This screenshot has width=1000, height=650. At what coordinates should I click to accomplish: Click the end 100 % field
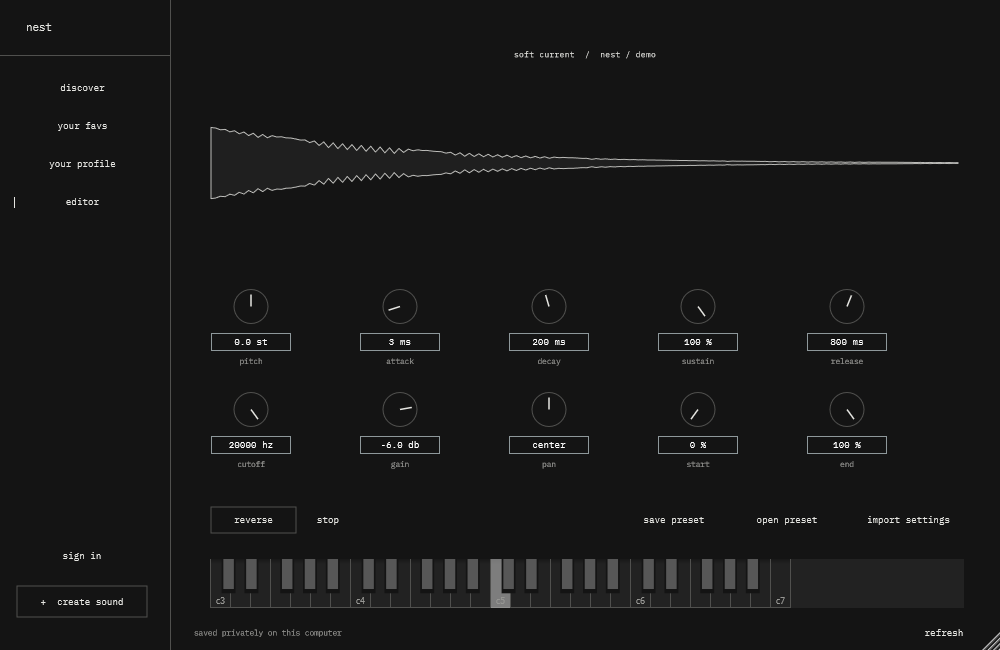pyautogui.click(x=847, y=445)
